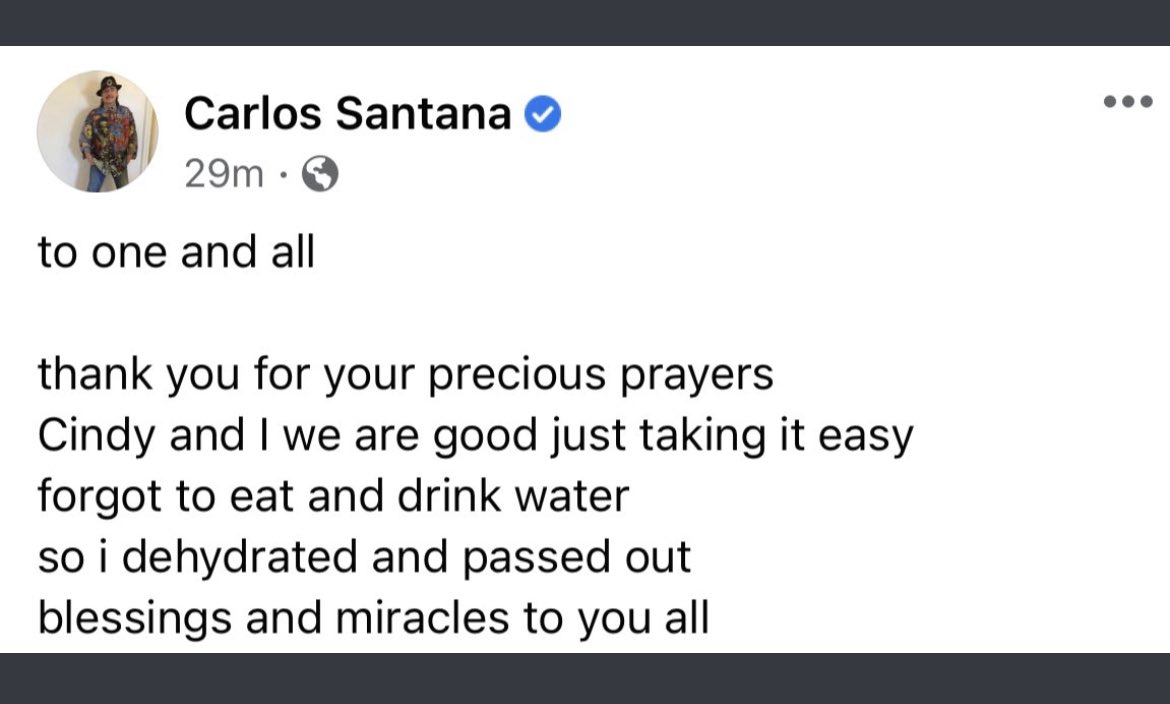Click the phrase "passed out"
This screenshot has width=1170, height=704.
click(578, 557)
